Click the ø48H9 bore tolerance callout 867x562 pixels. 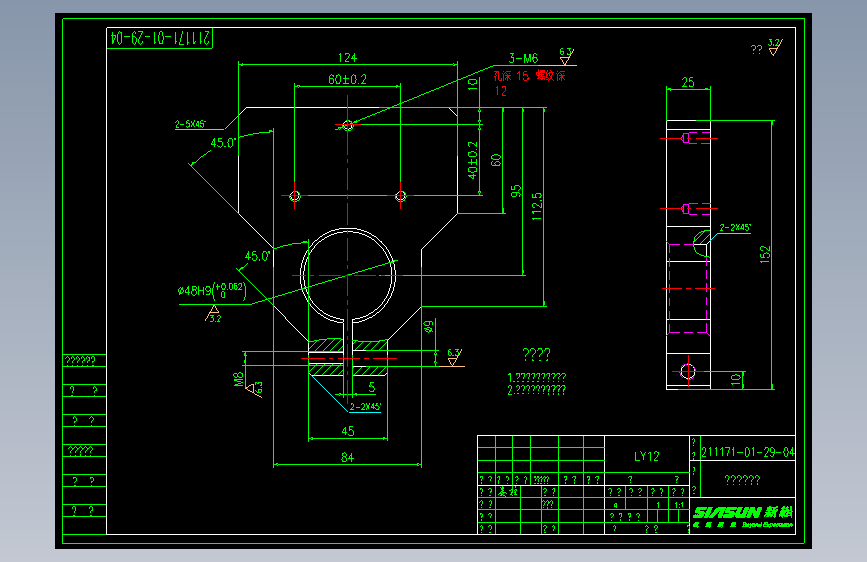click(212, 290)
